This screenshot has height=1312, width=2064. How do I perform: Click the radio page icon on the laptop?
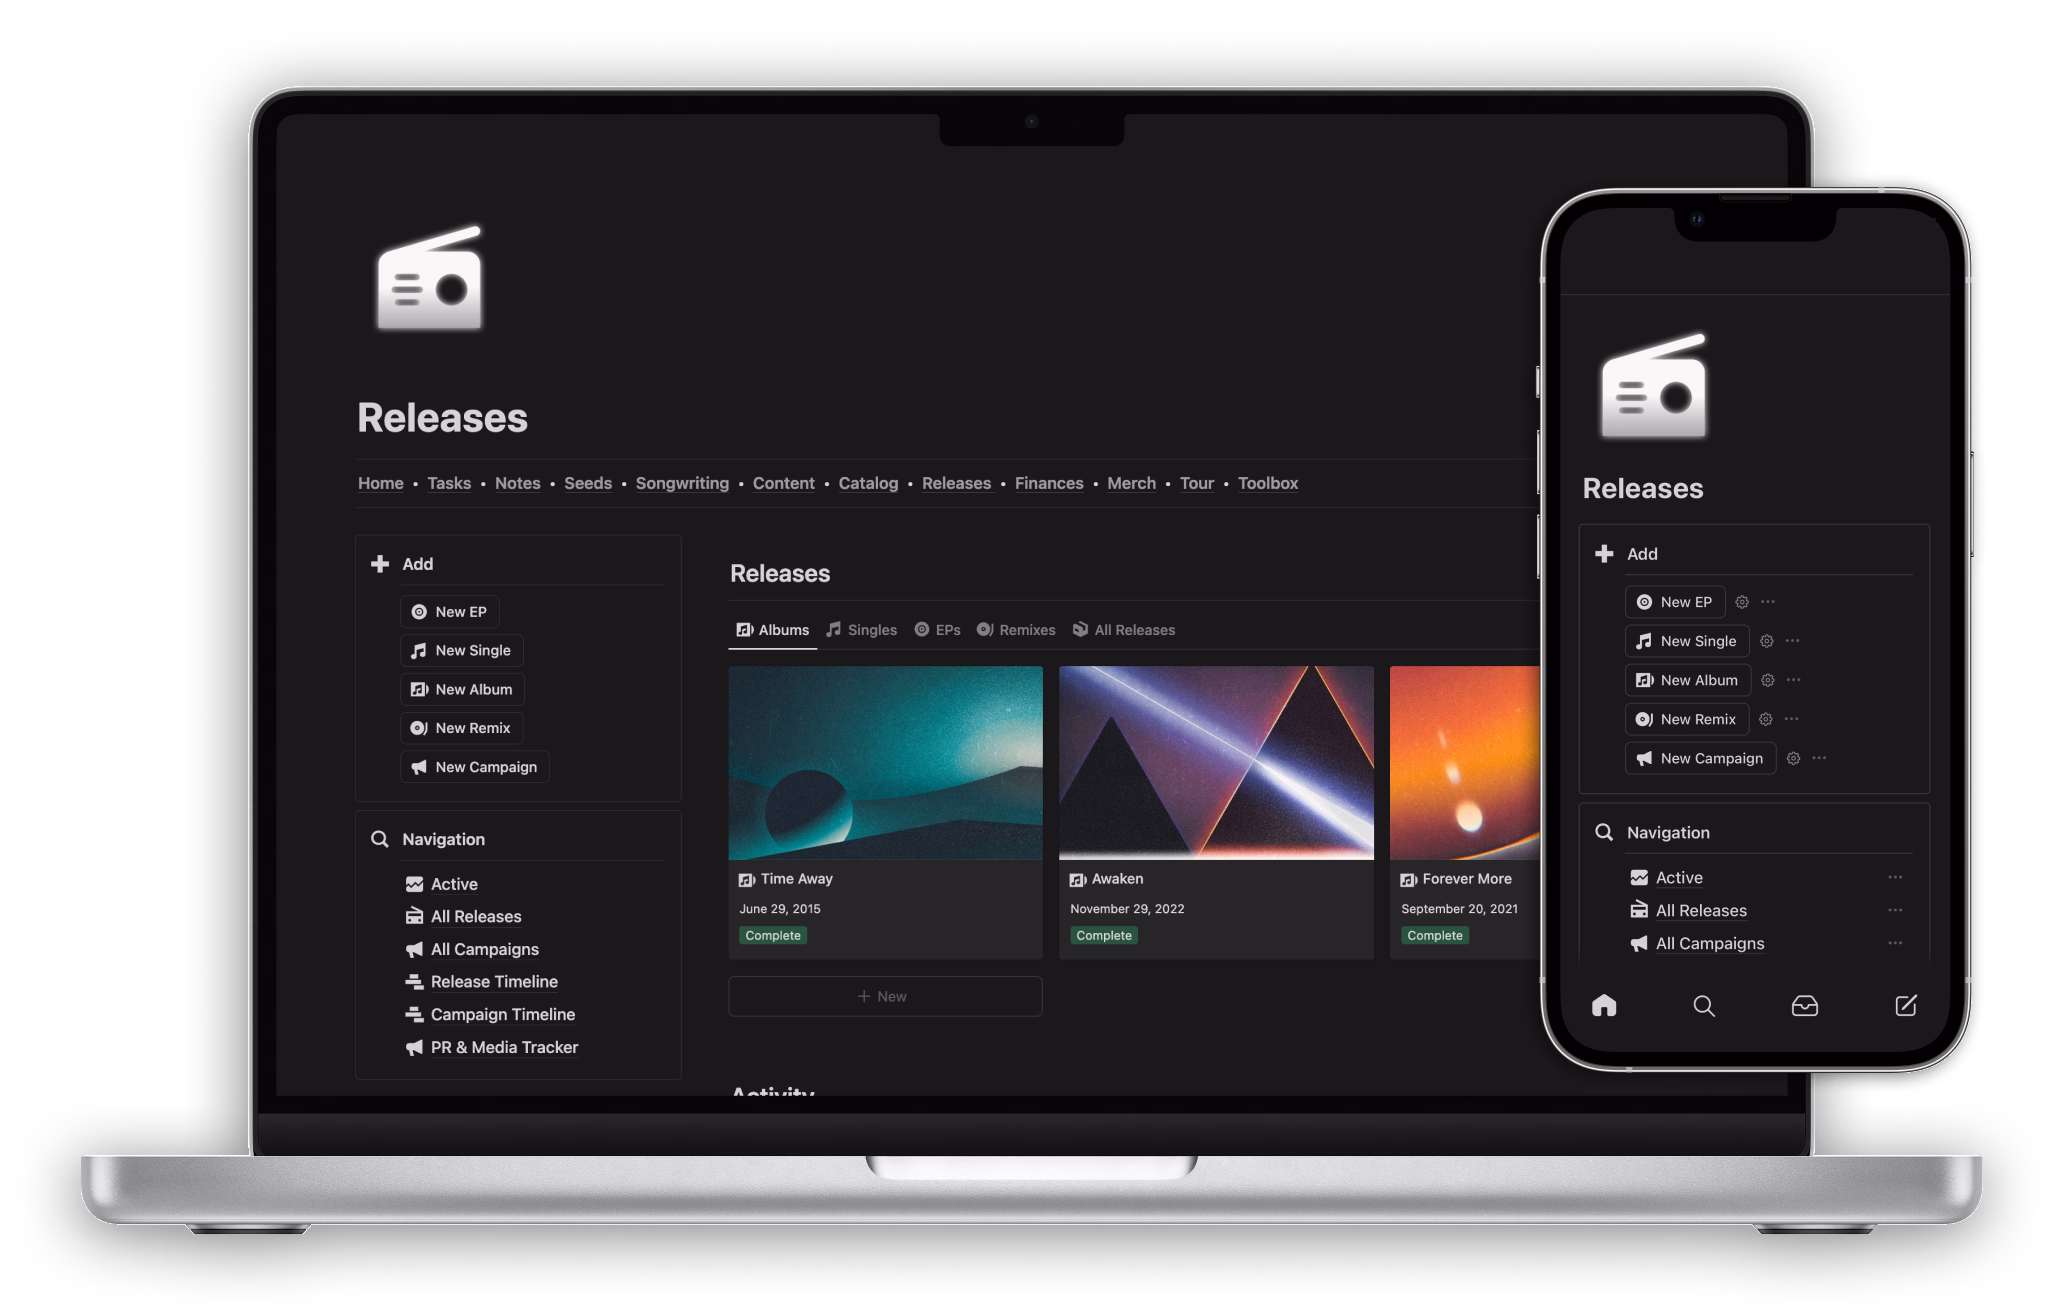click(x=430, y=278)
